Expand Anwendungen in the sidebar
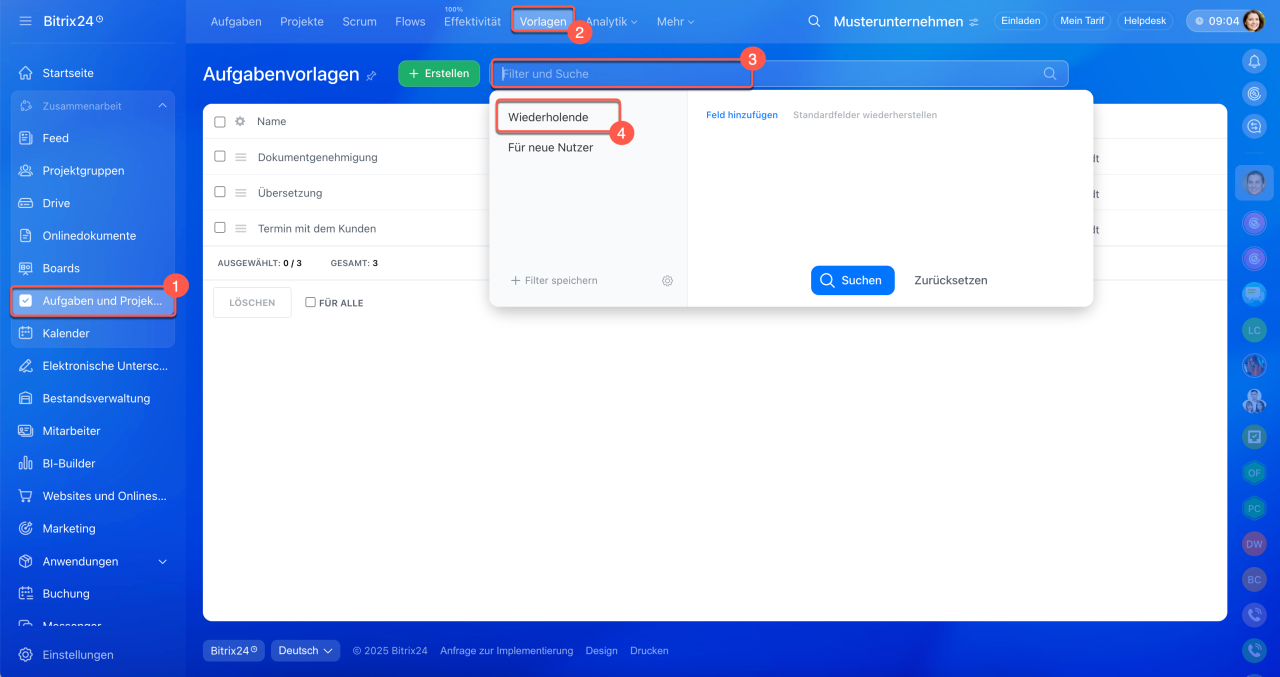 click(163, 562)
